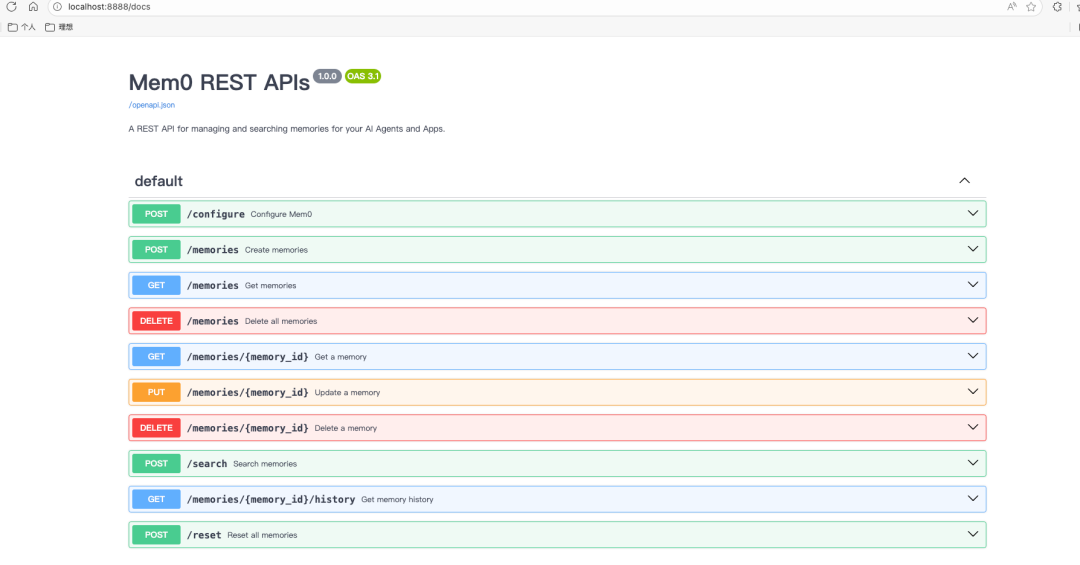Open the browser extensions puzzle icon

point(1057,7)
